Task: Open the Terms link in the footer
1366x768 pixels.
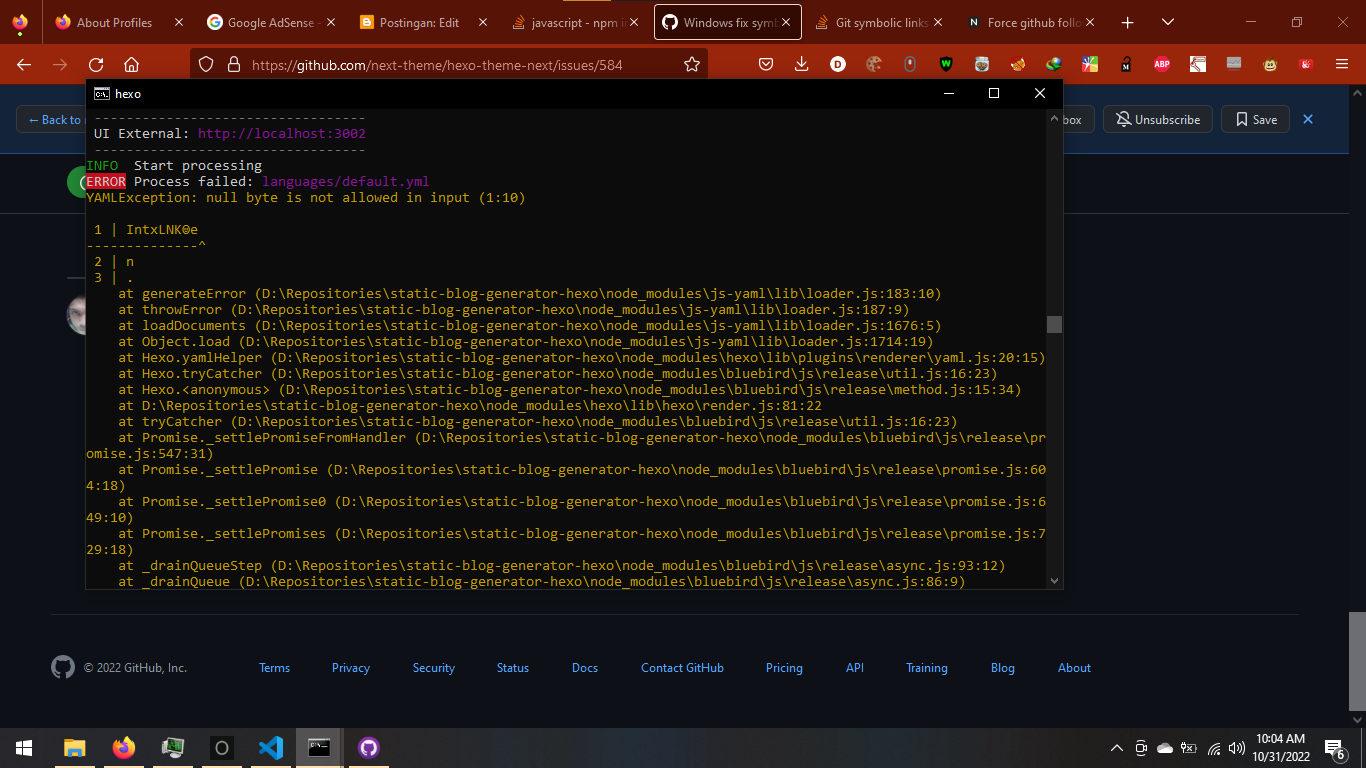Action: point(274,668)
